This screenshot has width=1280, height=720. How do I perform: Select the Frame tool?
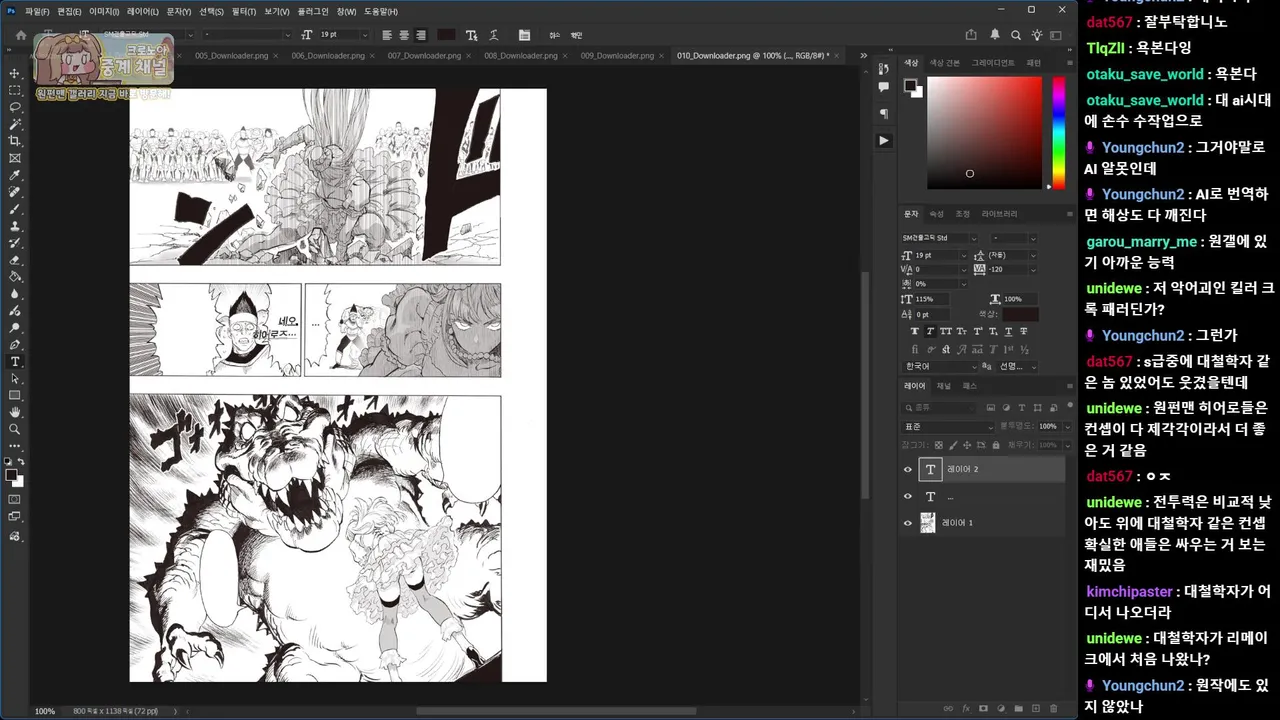click(x=15, y=158)
